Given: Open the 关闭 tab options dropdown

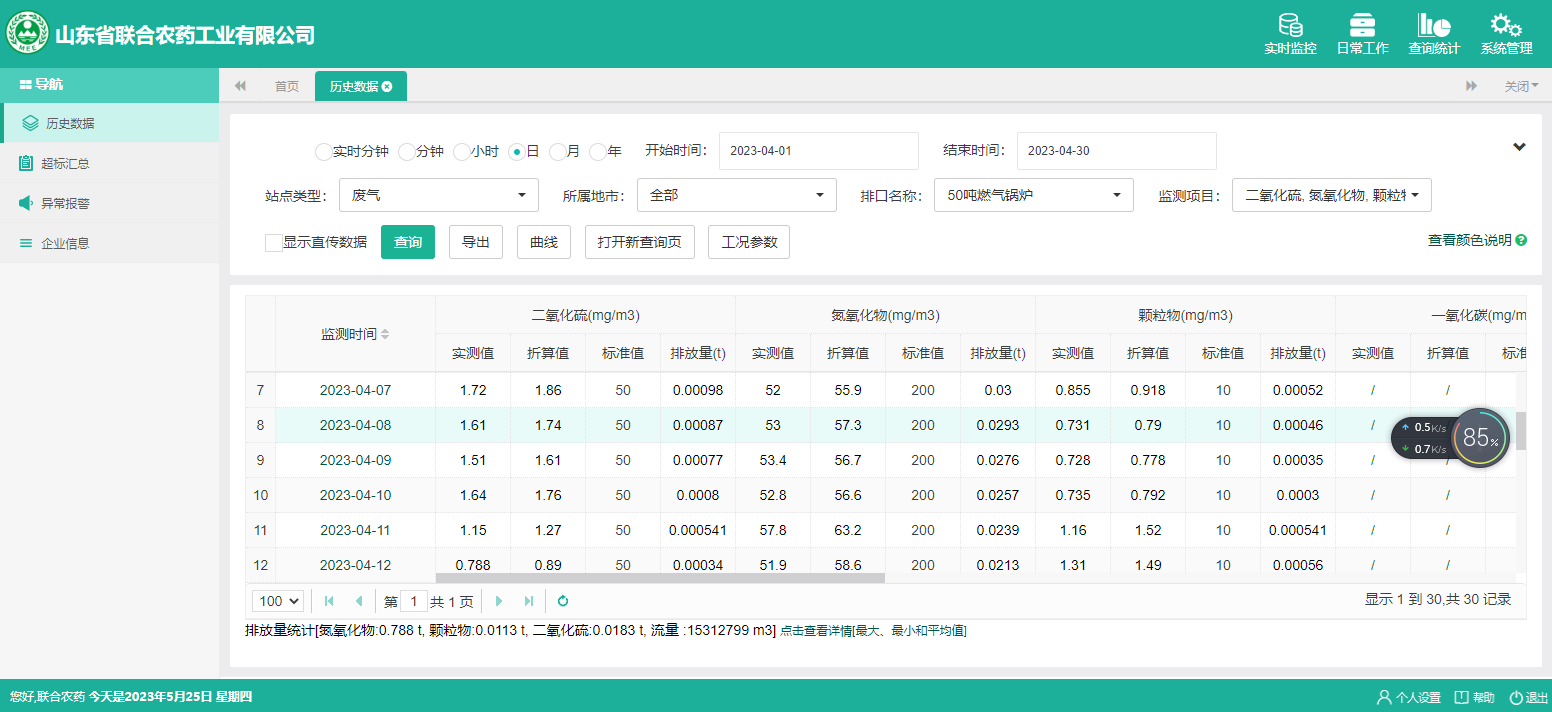Looking at the screenshot, I should tap(1521, 86).
